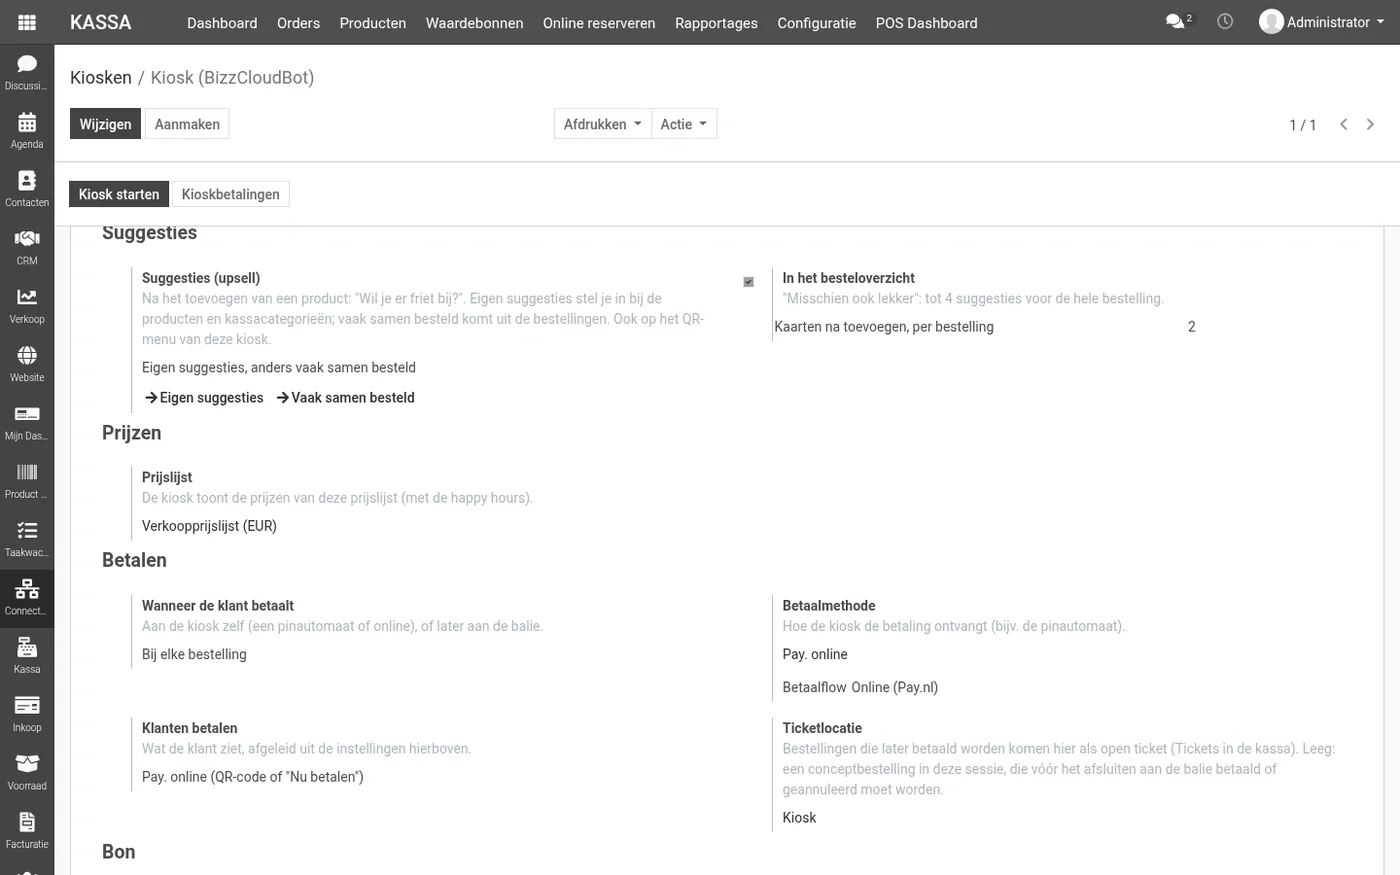Open the CRM handshake icon
This screenshot has width=1400, height=875.
27,248
